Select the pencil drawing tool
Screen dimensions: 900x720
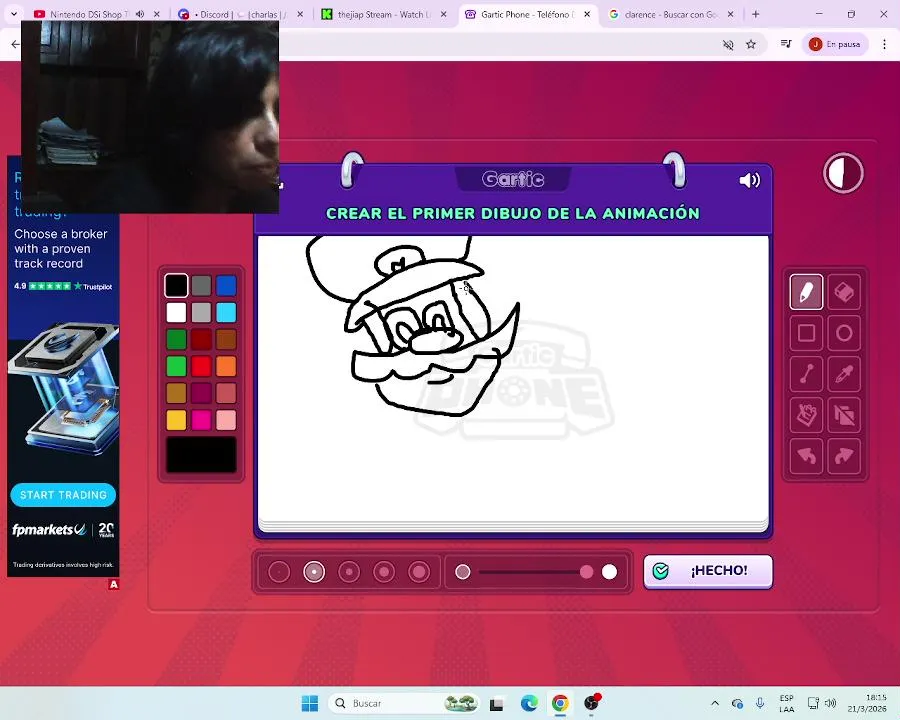[x=806, y=292]
